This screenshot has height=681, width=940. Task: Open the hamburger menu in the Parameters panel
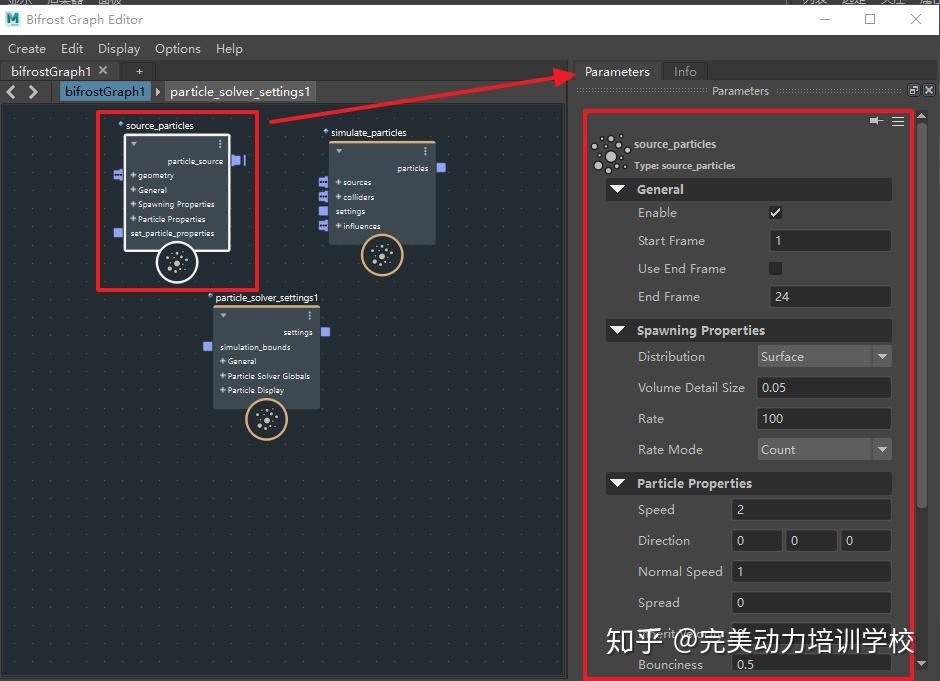click(x=898, y=120)
